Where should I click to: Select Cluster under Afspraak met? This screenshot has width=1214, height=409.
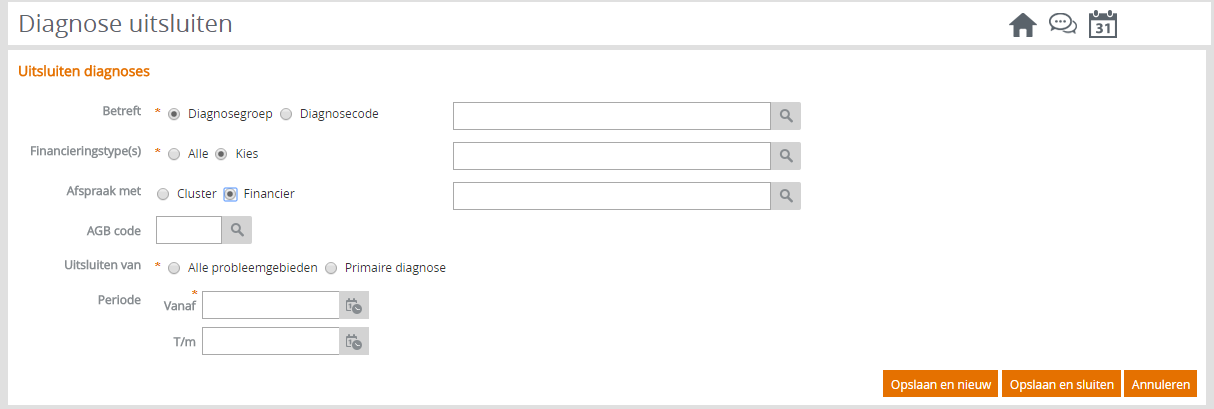point(163,194)
